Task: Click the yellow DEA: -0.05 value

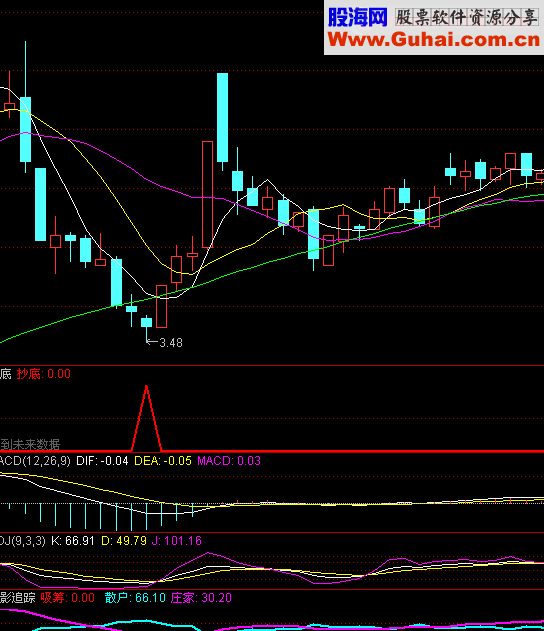Action: pyautogui.click(x=163, y=461)
